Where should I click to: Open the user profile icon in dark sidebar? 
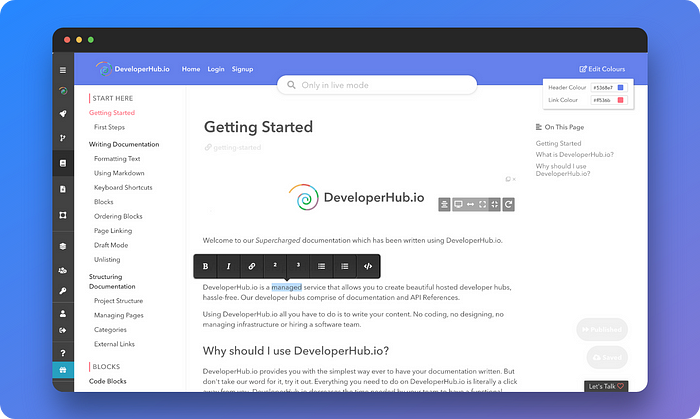click(63, 314)
